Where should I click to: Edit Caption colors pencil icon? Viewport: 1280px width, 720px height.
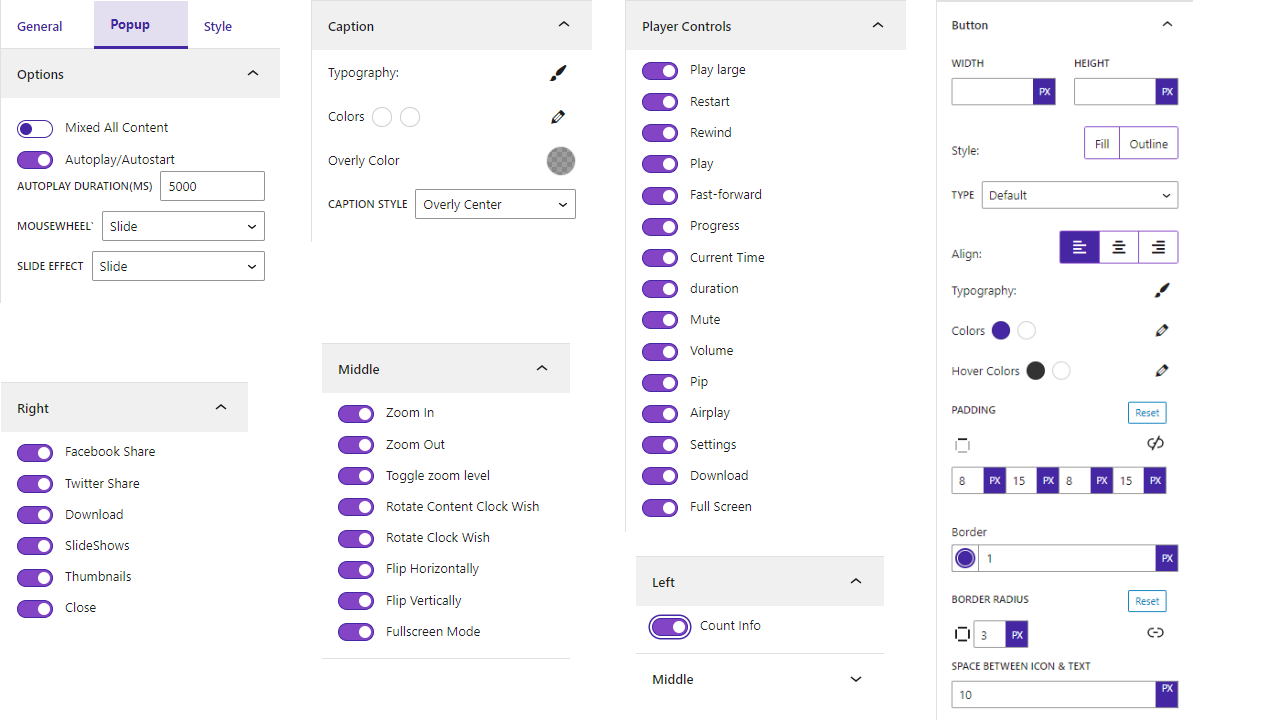[558, 117]
